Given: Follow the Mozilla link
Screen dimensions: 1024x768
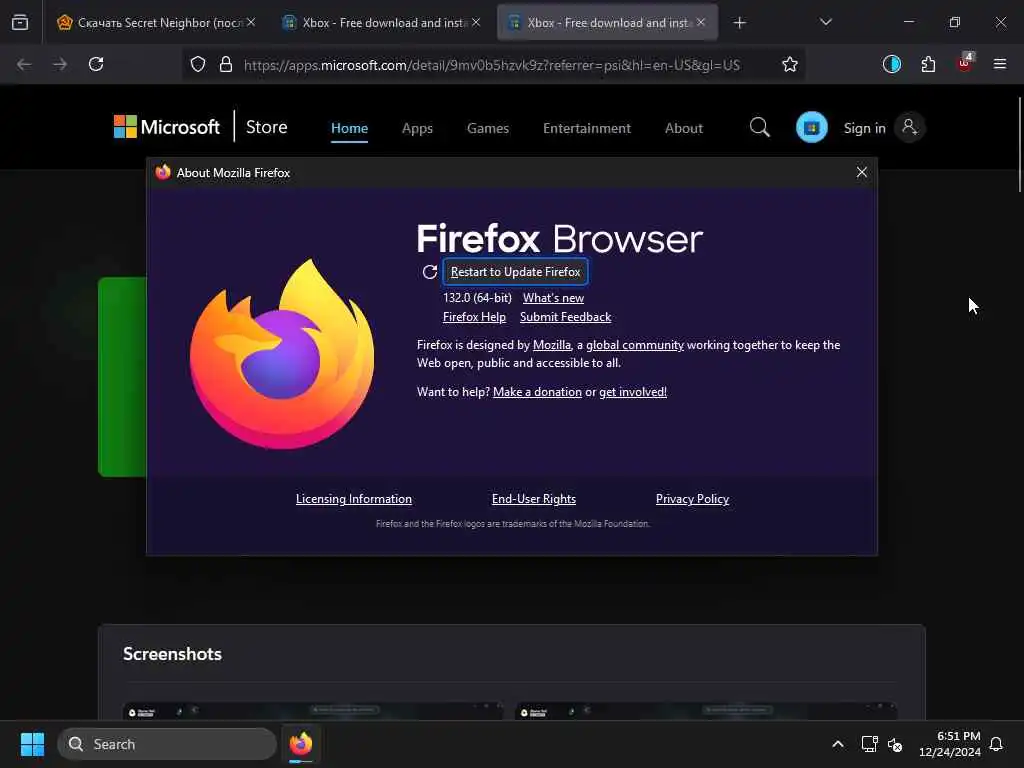Looking at the screenshot, I should 552,345.
